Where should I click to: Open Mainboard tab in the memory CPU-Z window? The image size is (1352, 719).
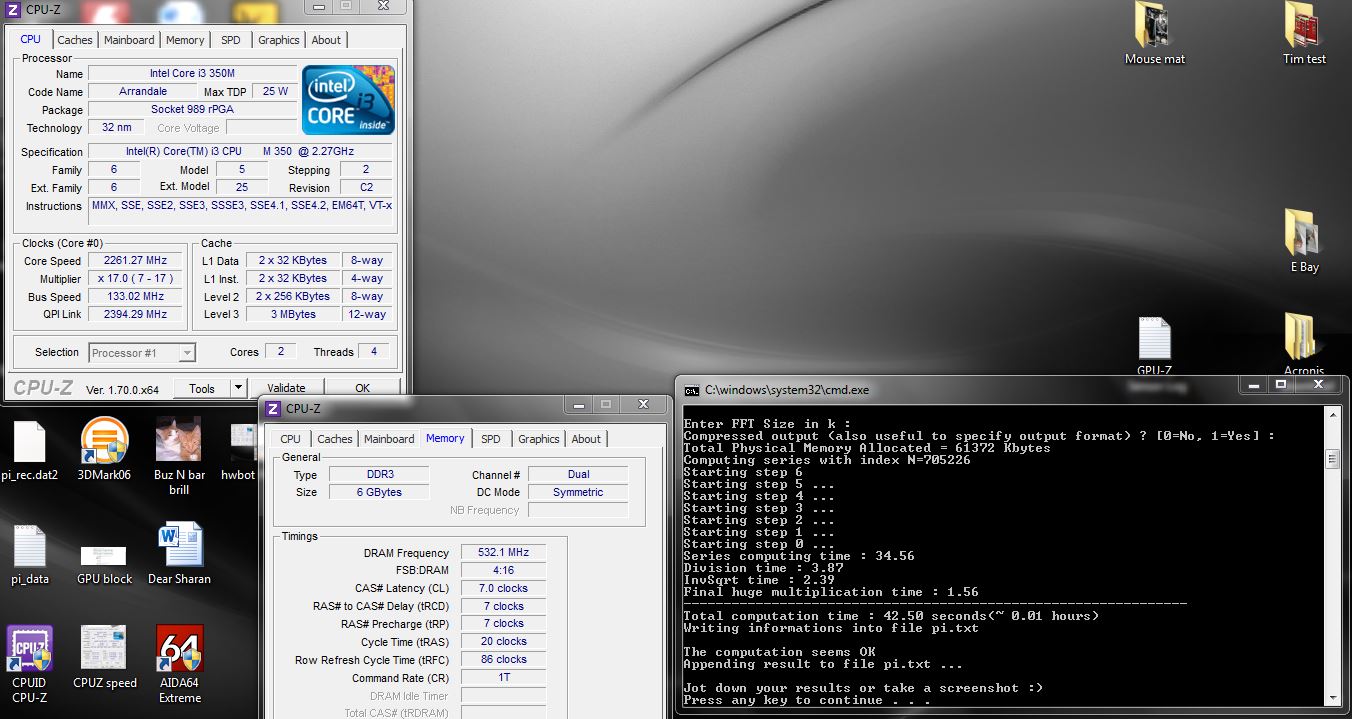(389, 439)
